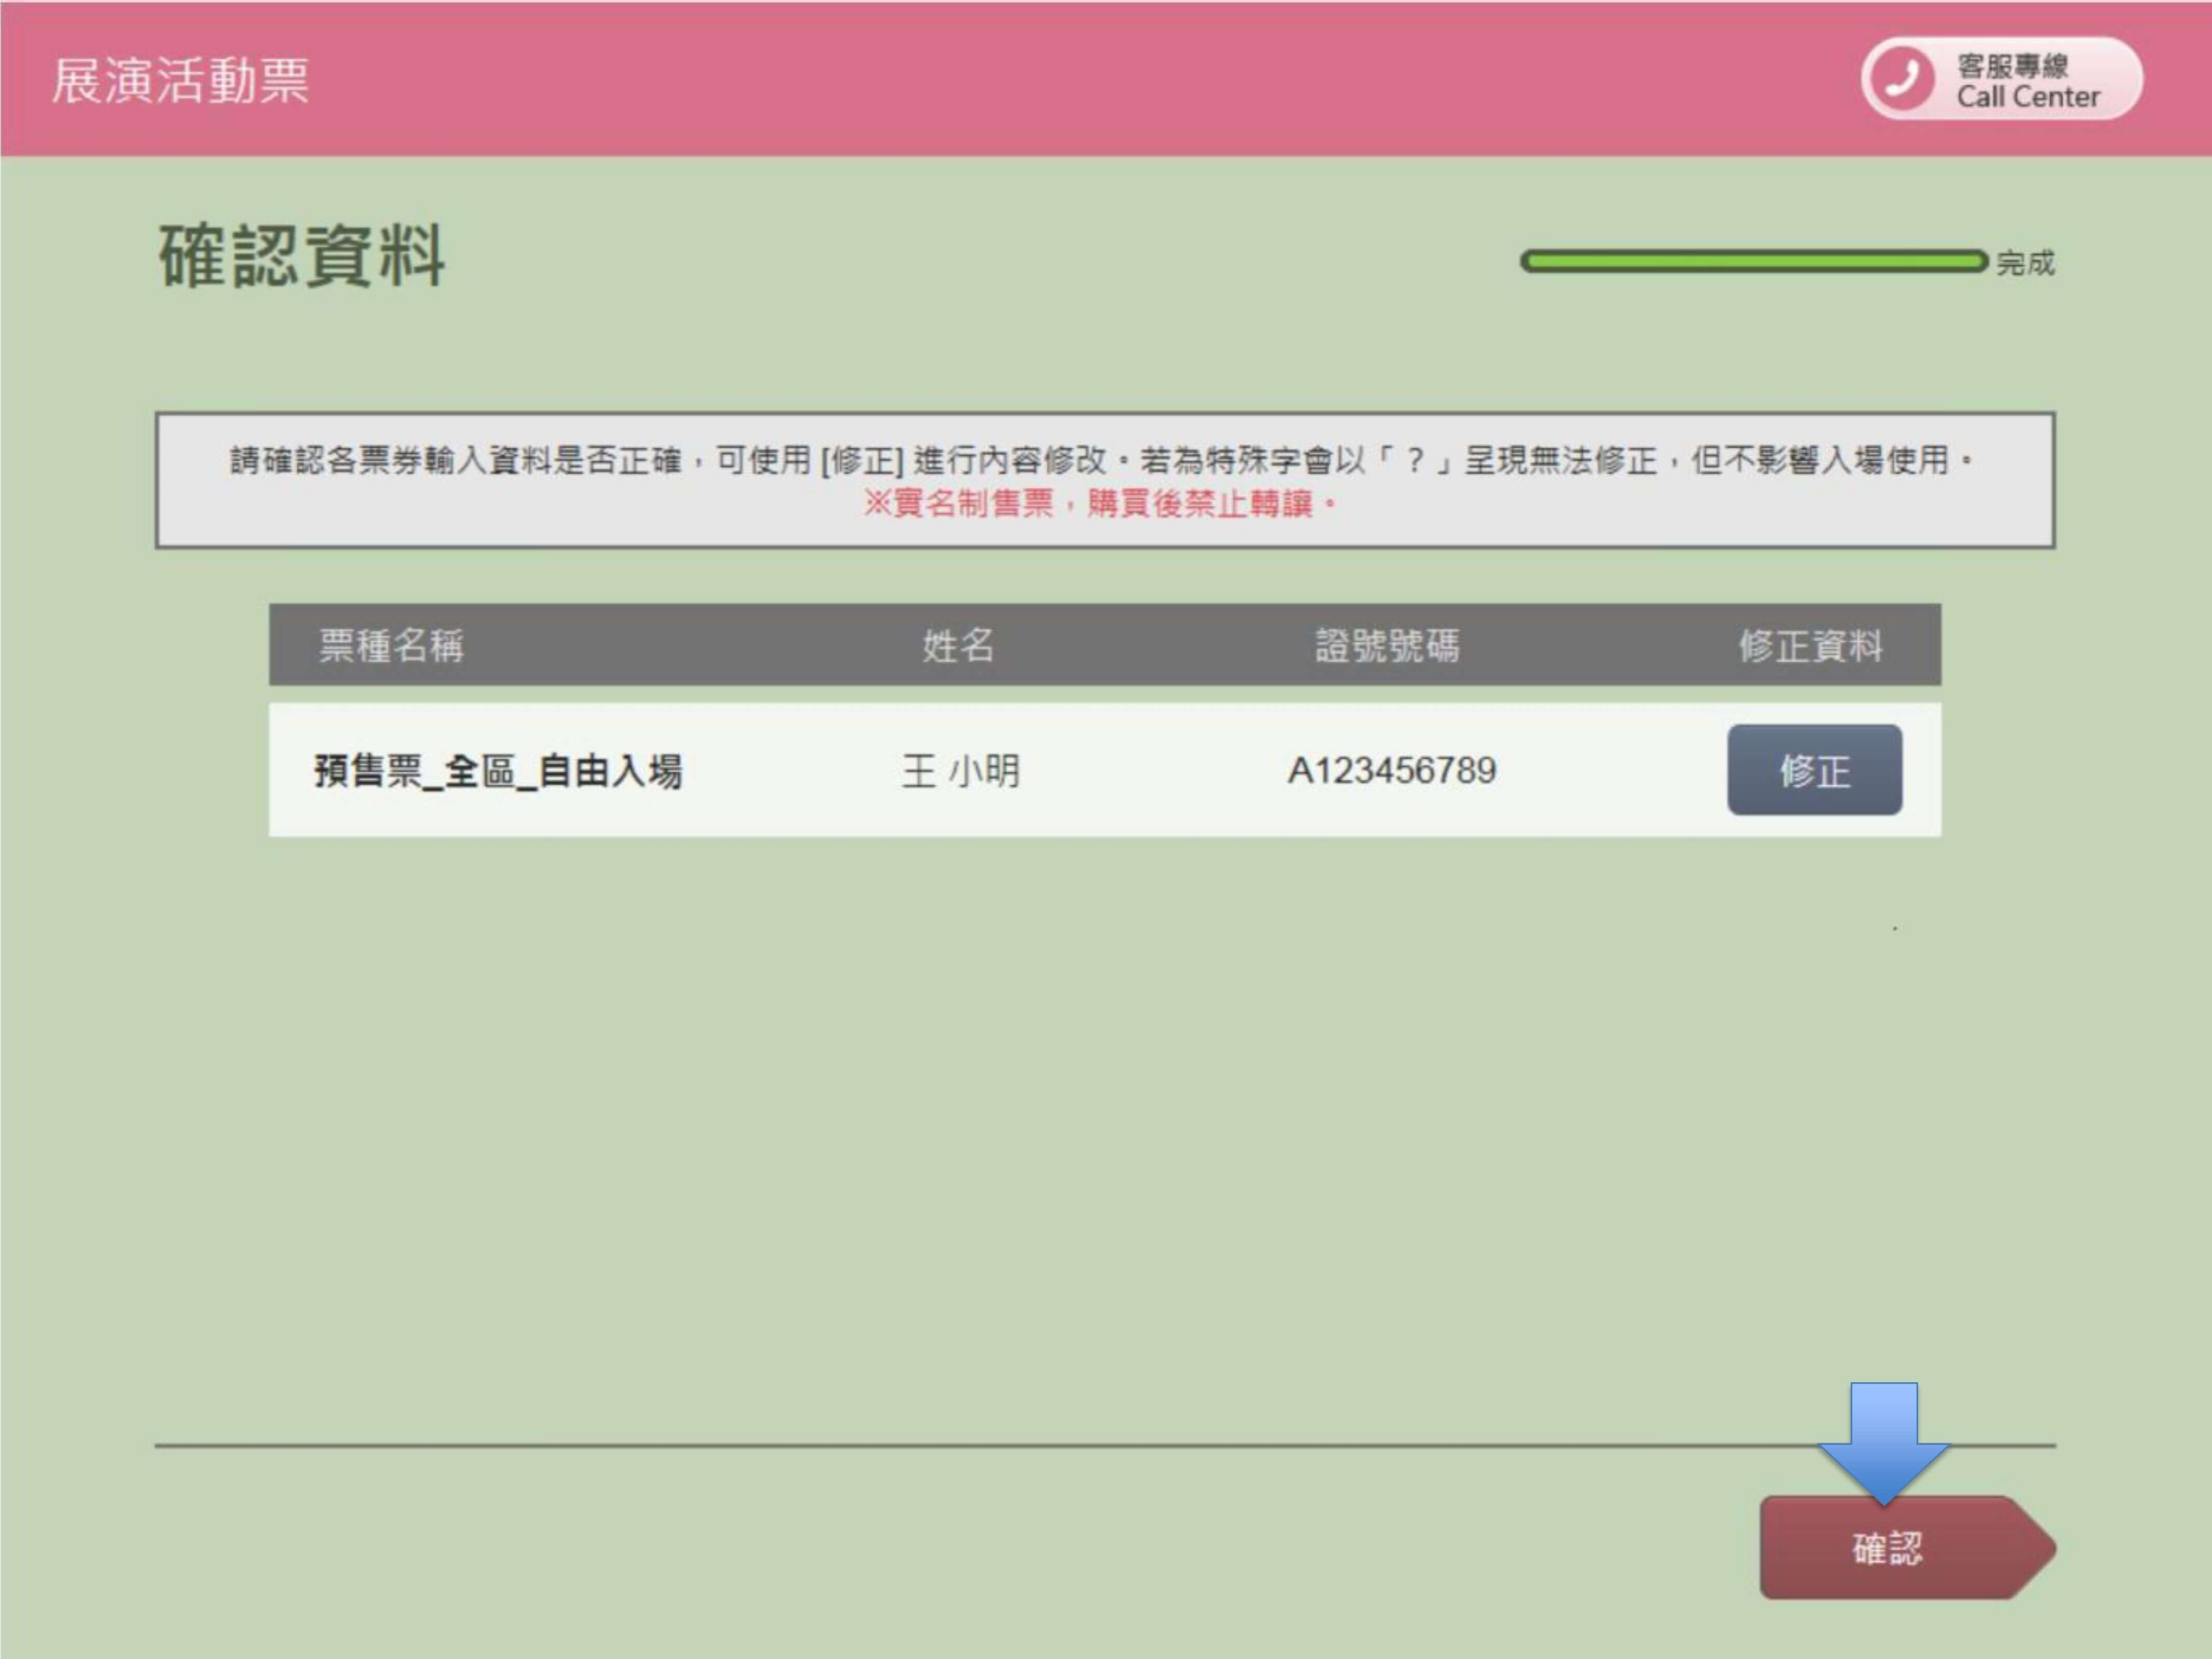Click the green progress bar
The image size is (2212, 1659).
(x=1753, y=262)
